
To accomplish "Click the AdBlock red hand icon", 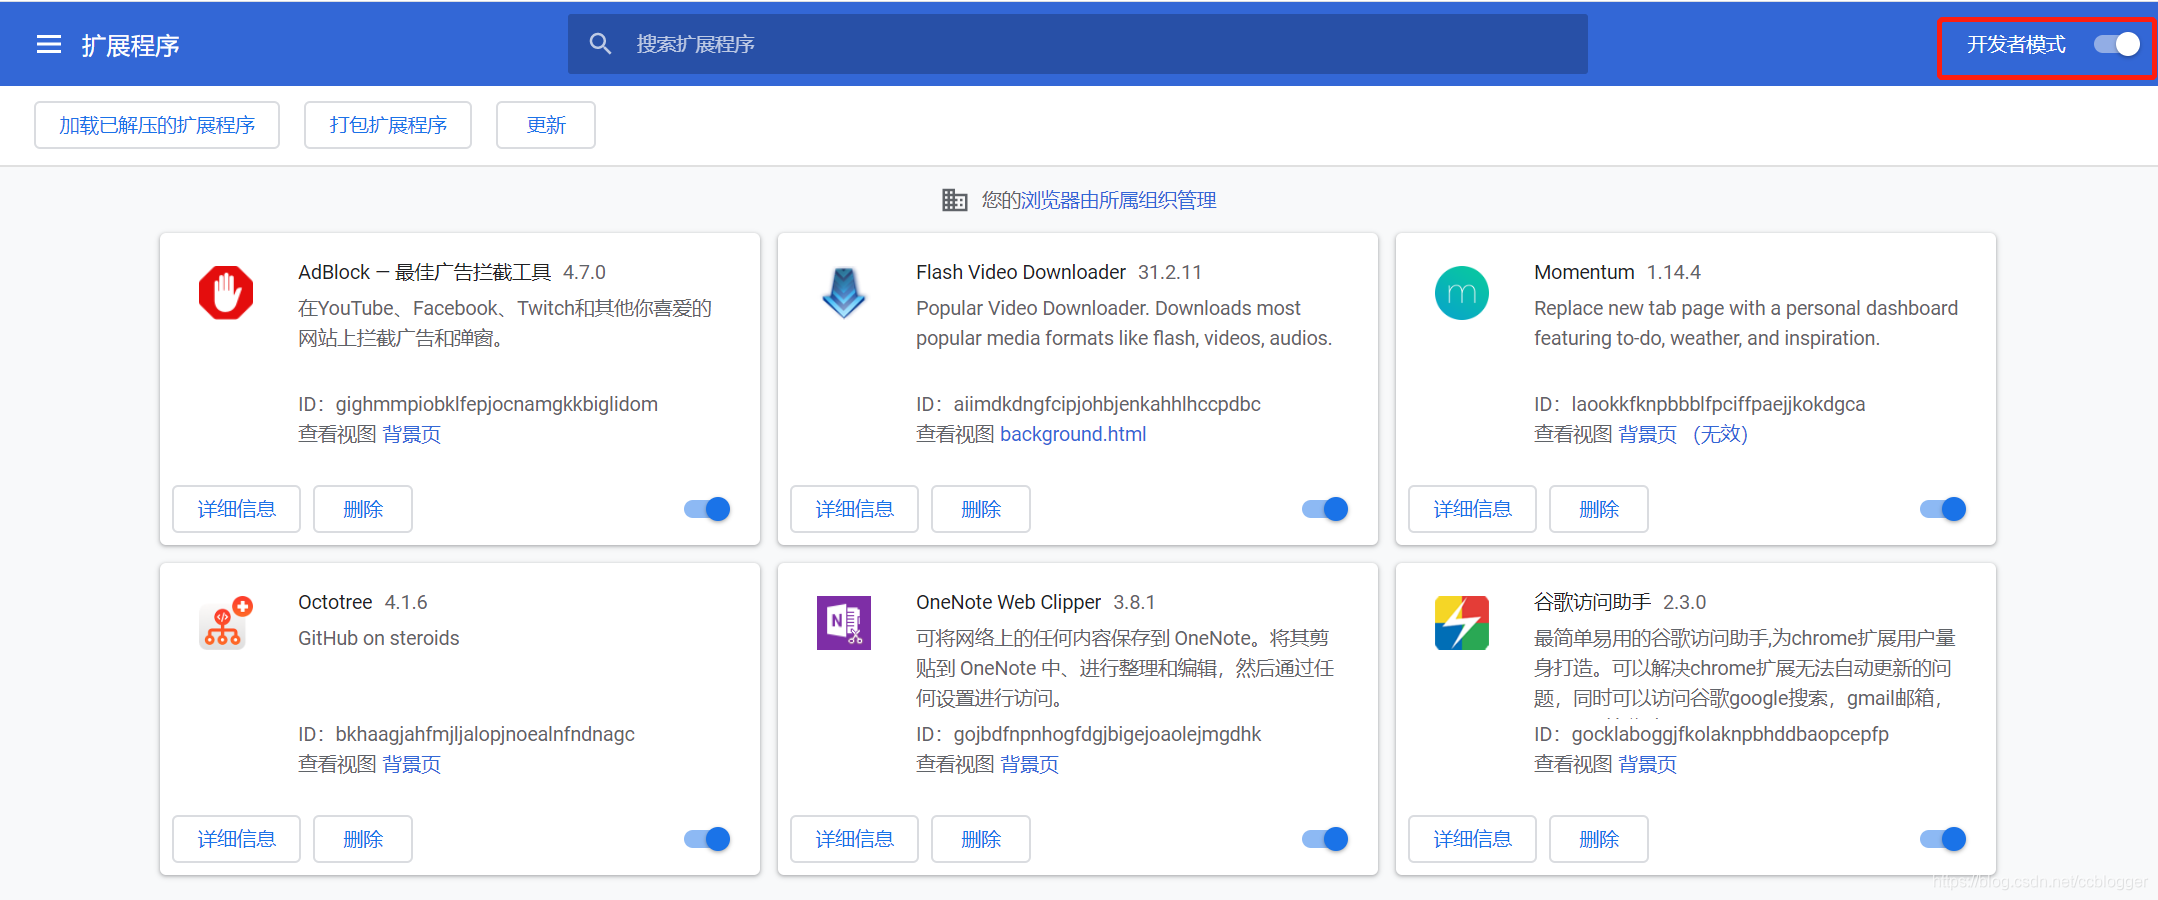I will pos(226,293).
